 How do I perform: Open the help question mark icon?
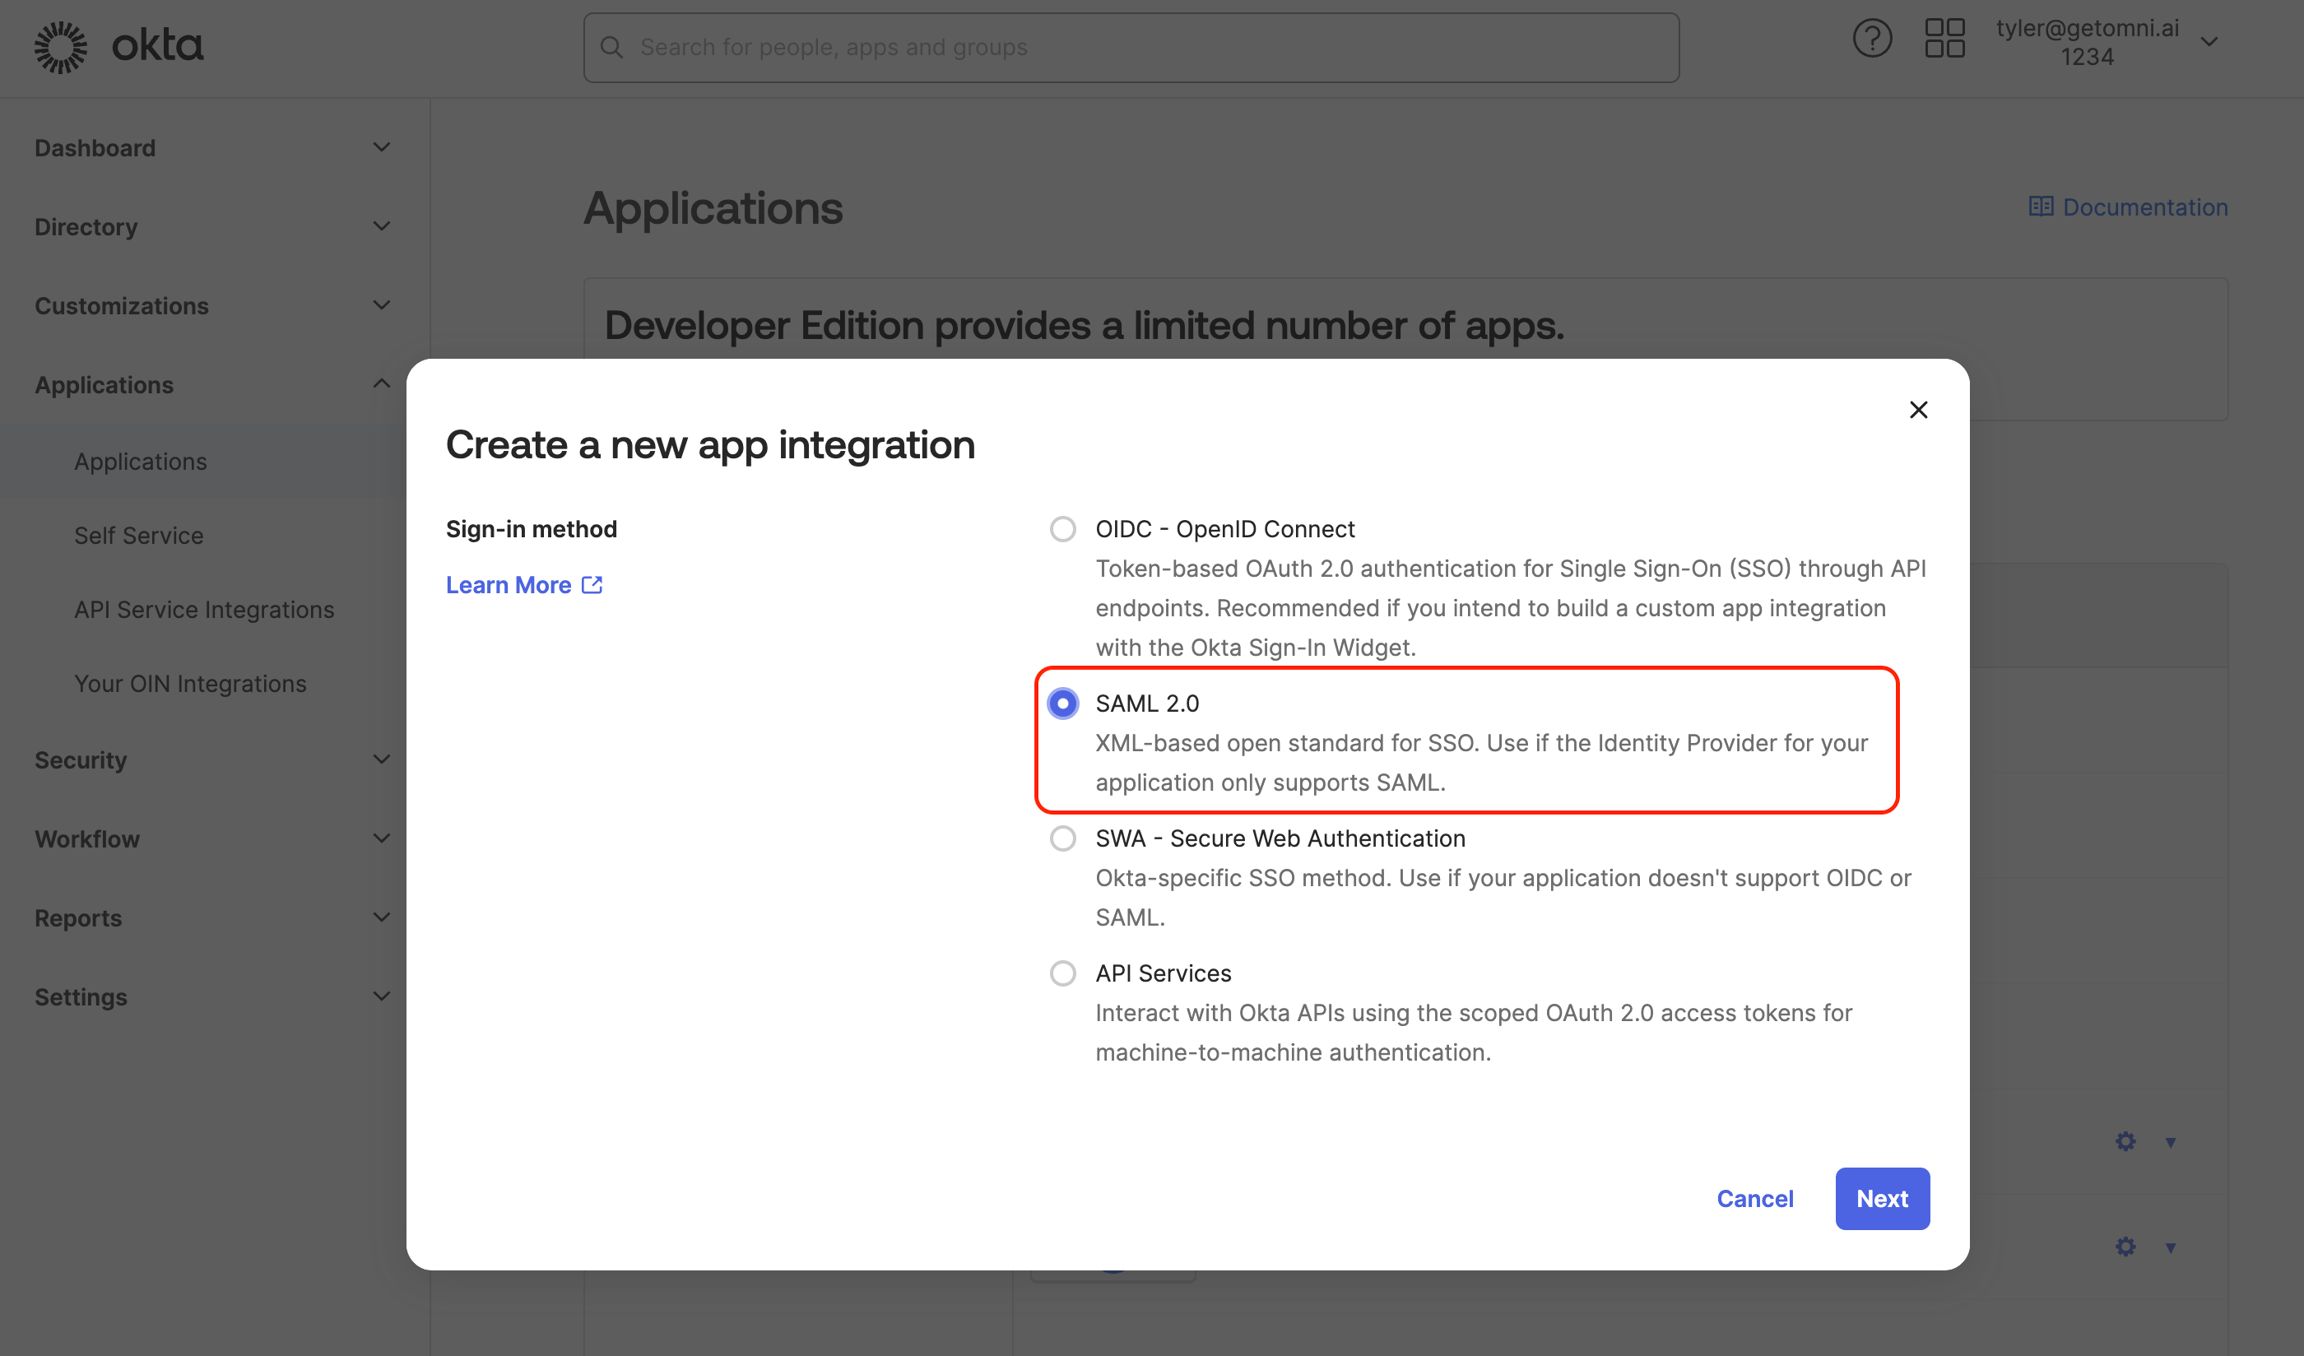[x=1872, y=39]
